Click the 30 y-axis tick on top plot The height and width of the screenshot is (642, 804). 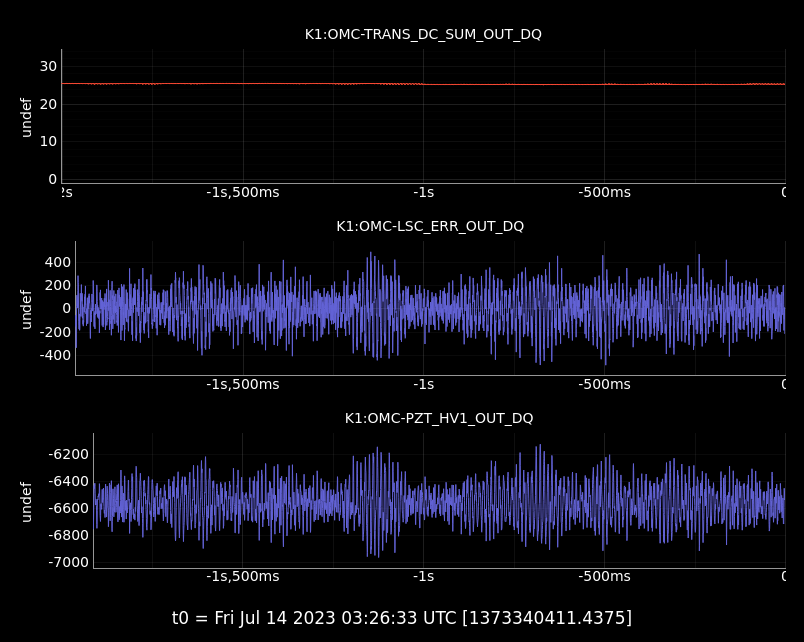tap(48, 66)
